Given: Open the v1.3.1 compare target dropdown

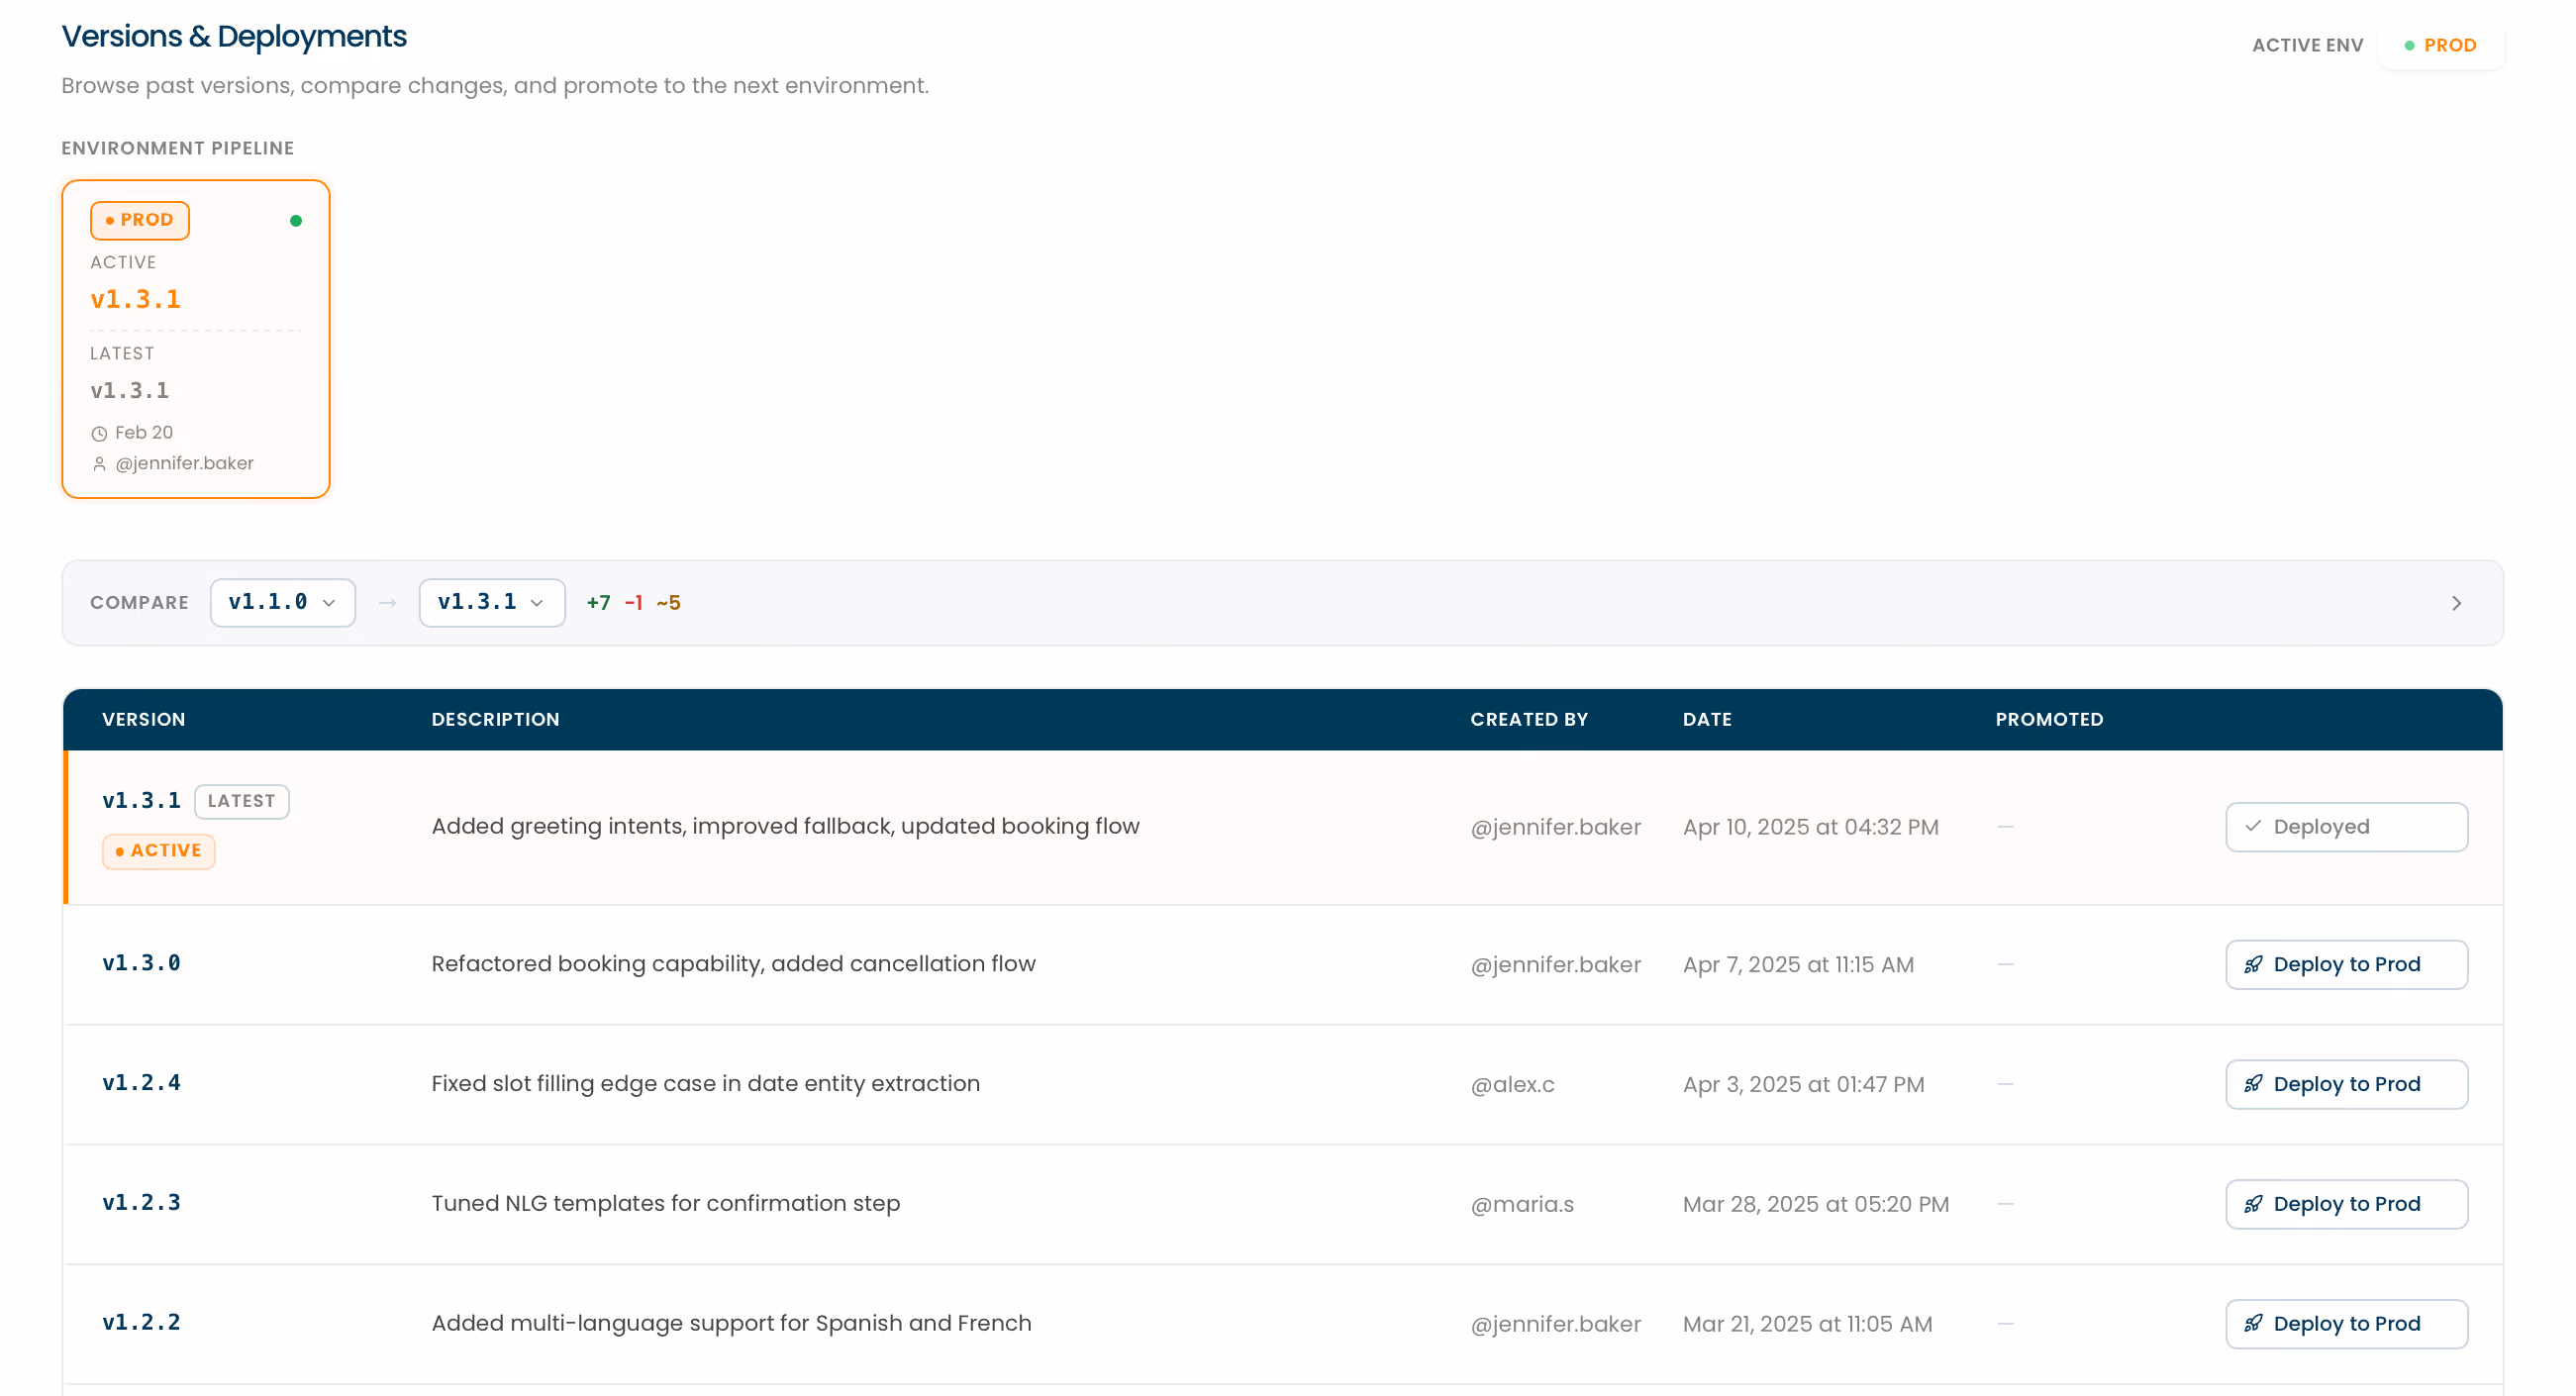Looking at the screenshot, I should [x=492, y=602].
